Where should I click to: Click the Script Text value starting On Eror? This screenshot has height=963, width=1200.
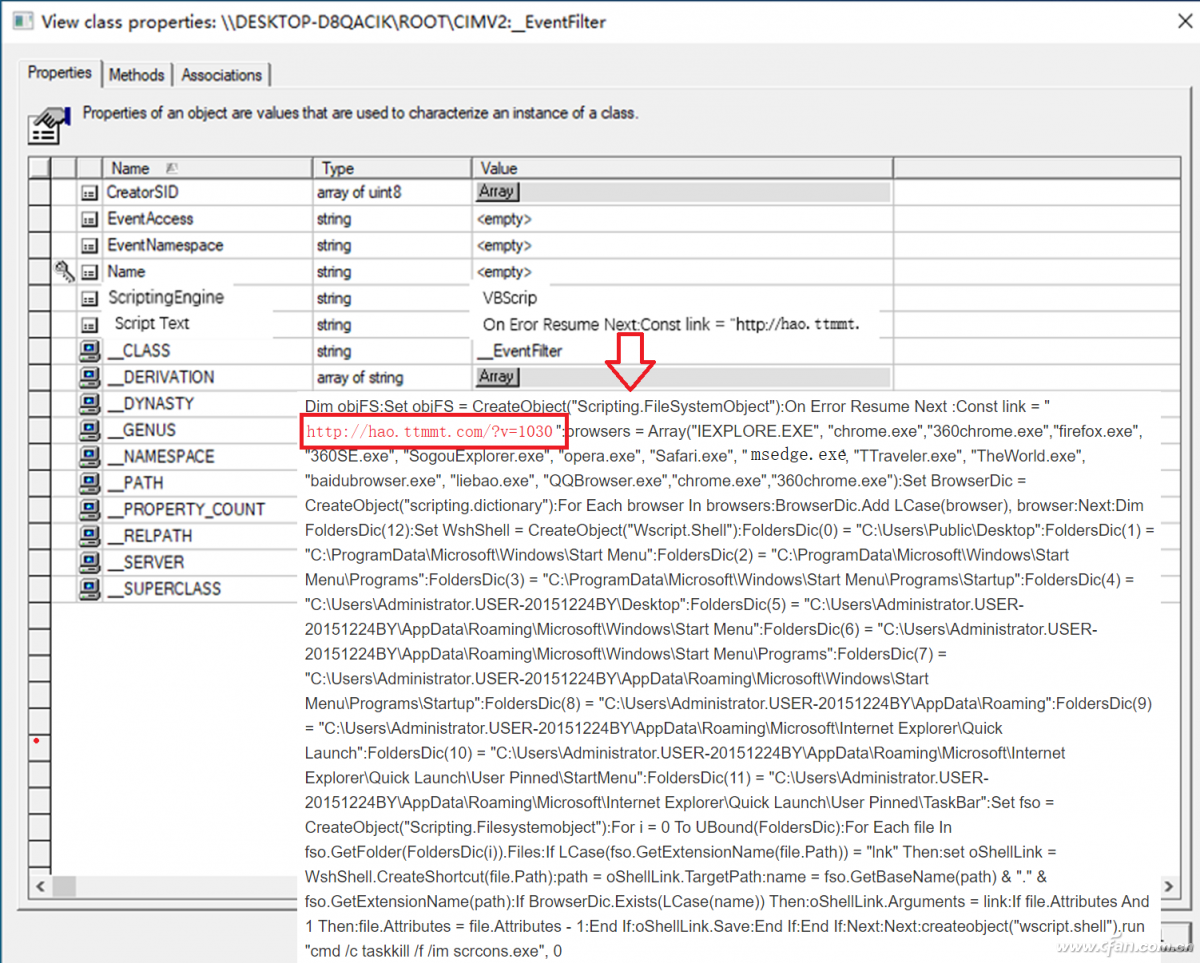coord(672,325)
